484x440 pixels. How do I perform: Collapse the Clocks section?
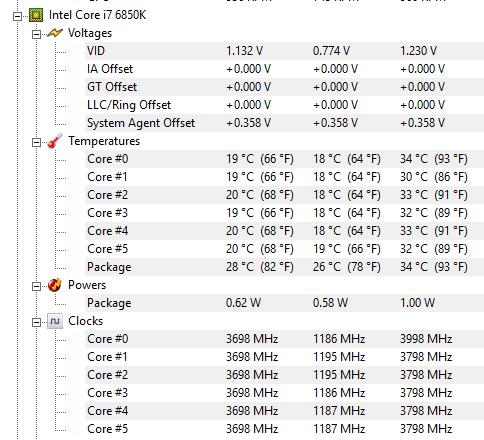36,322
